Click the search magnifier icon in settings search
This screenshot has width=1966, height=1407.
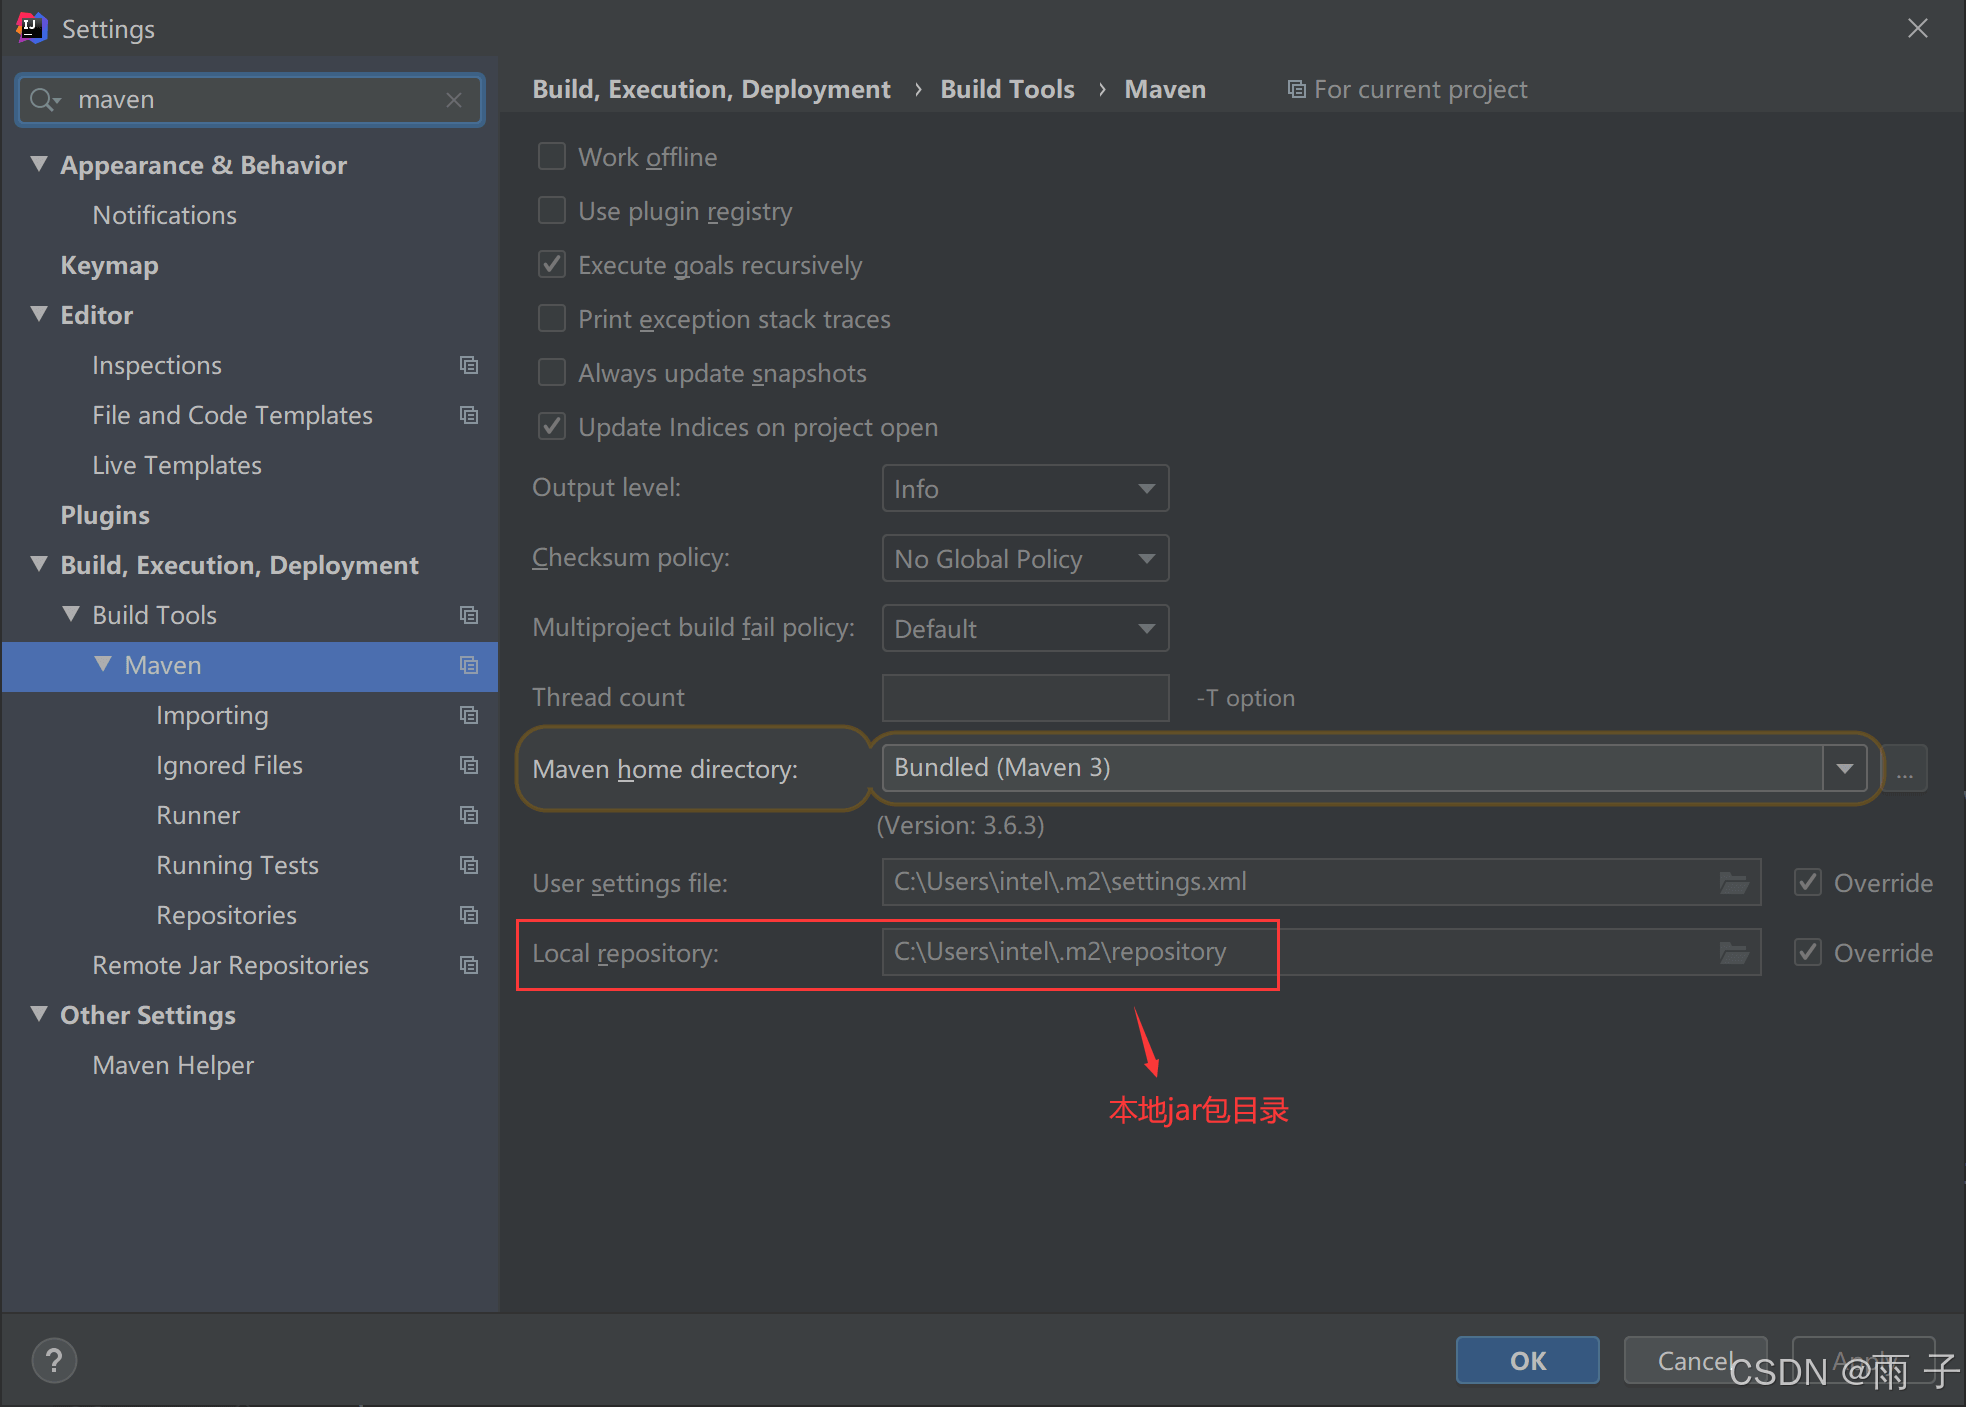click(43, 100)
